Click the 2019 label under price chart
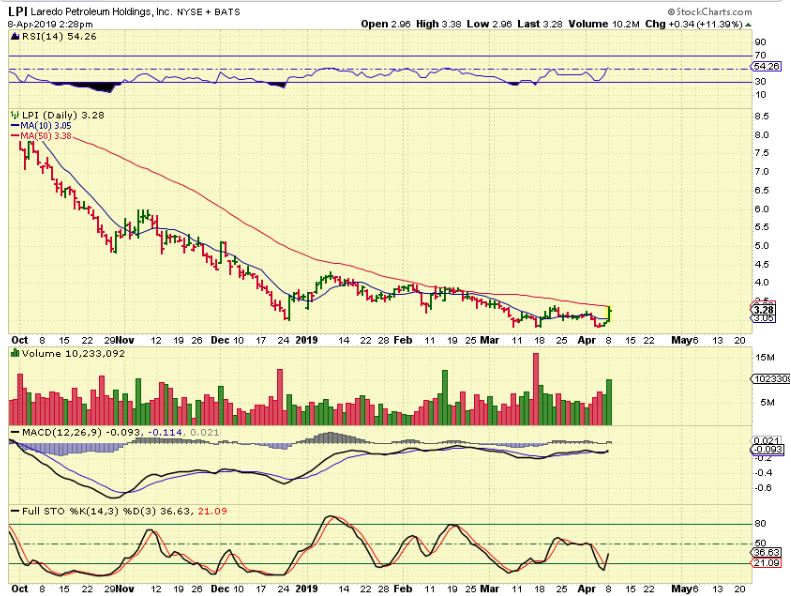The image size is (791, 596). (306, 340)
